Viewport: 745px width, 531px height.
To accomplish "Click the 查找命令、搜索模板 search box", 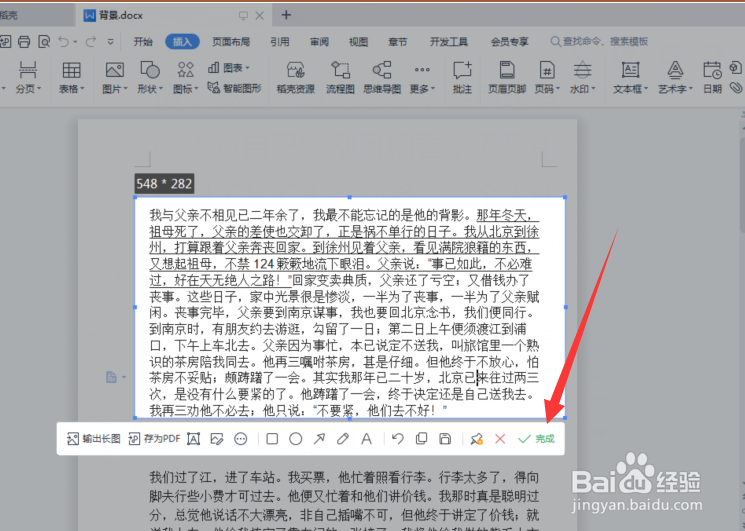I will click(x=600, y=42).
